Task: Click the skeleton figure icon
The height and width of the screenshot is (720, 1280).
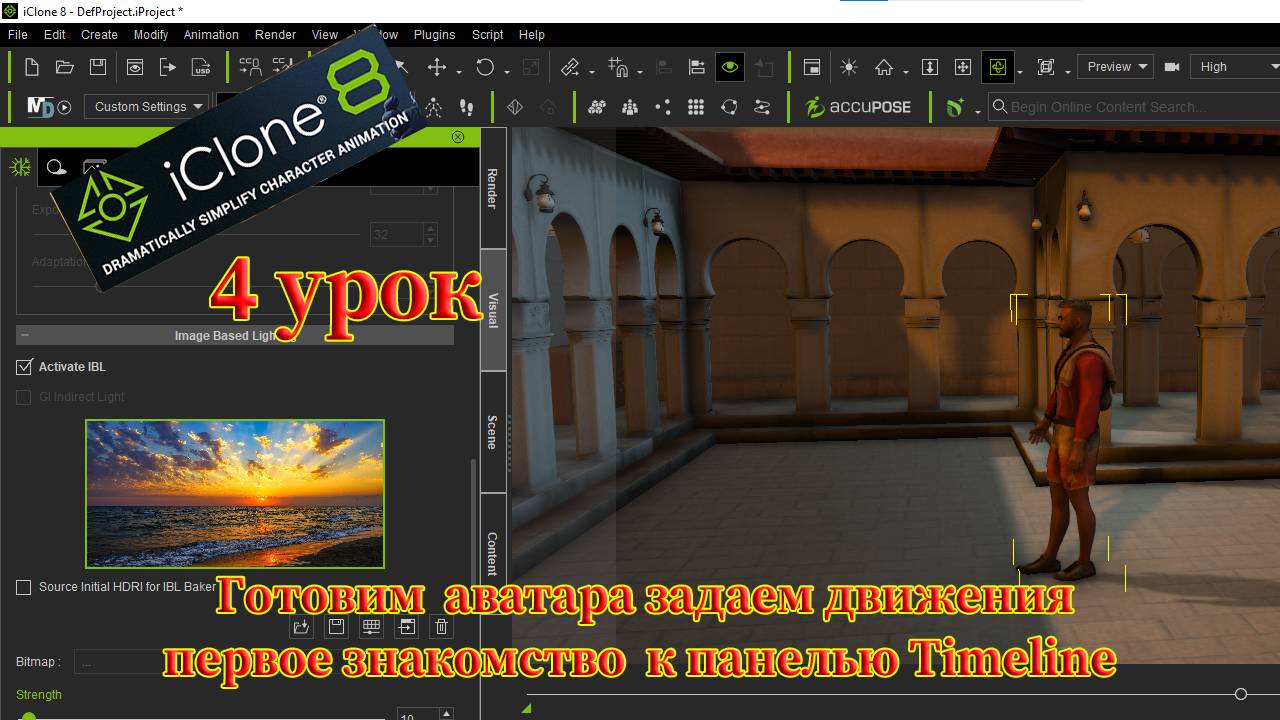Action: pyautogui.click(x=433, y=106)
